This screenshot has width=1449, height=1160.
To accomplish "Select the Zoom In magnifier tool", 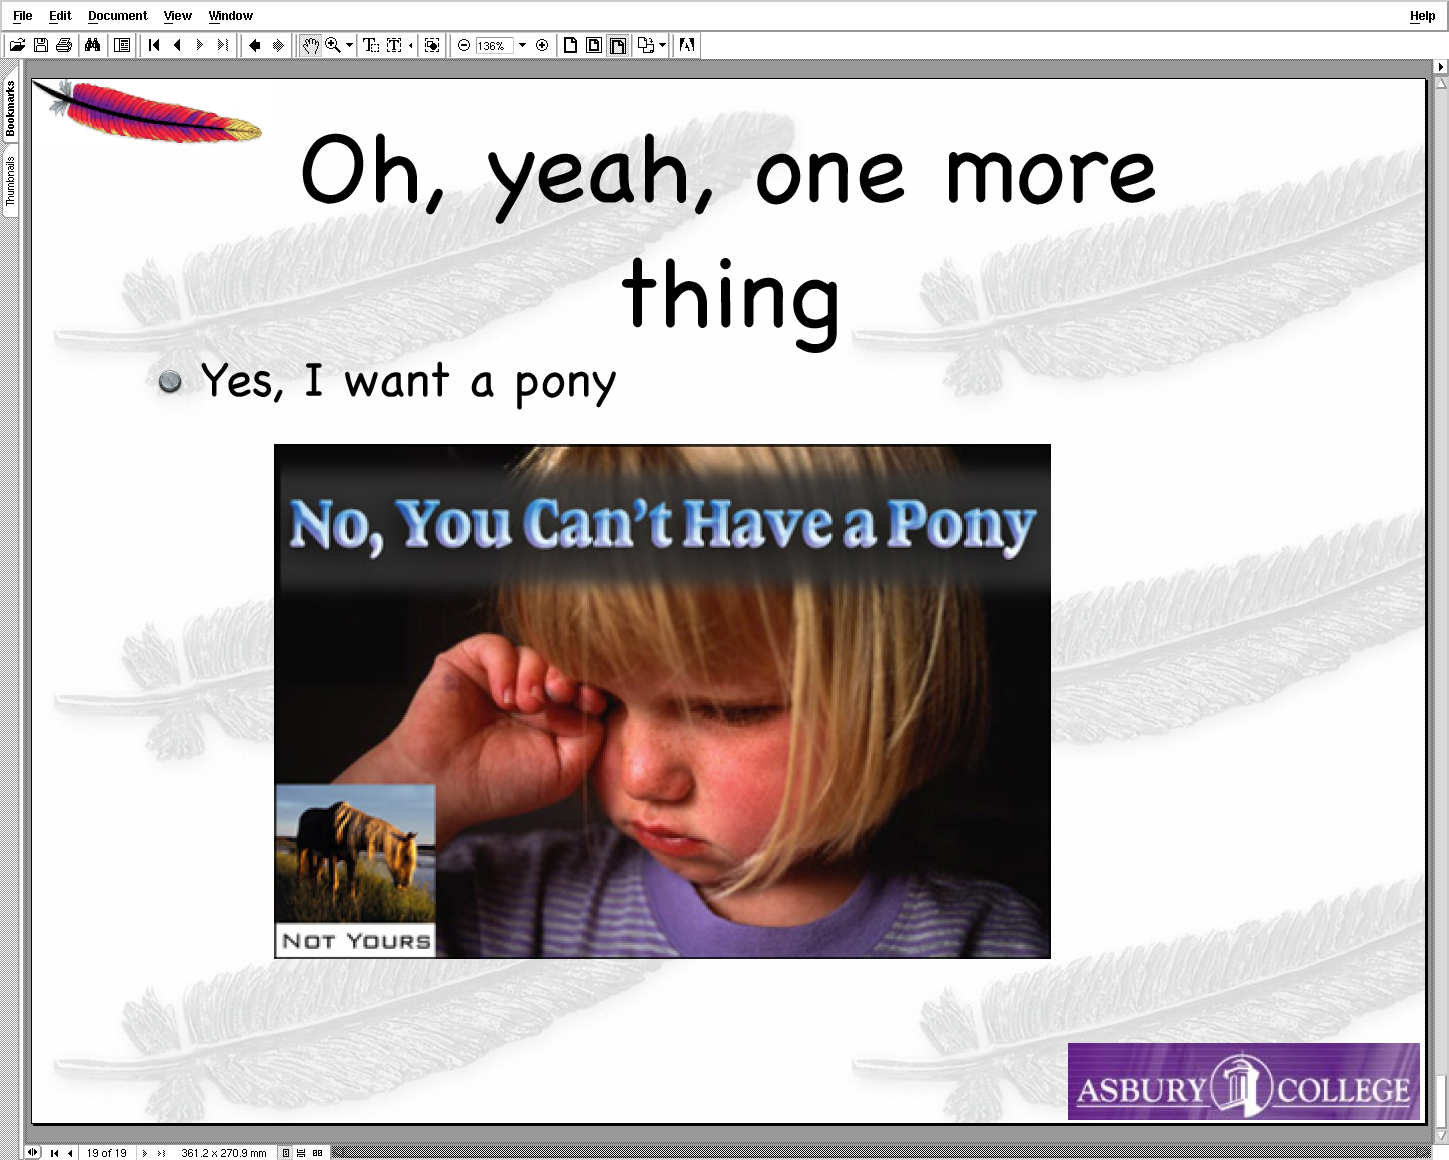I will [333, 45].
